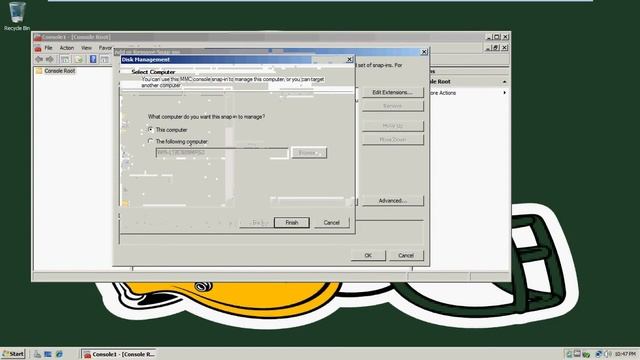Launch Internet Explorer from quick launch
Viewport: 640px width, 360px height.
pyautogui.click(x=59, y=354)
